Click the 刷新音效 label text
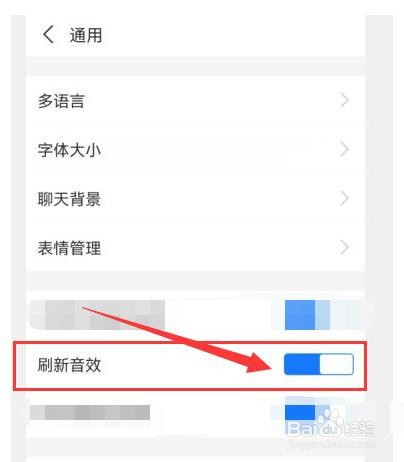The width and height of the screenshot is (404, 462). [x=69, y=365]
